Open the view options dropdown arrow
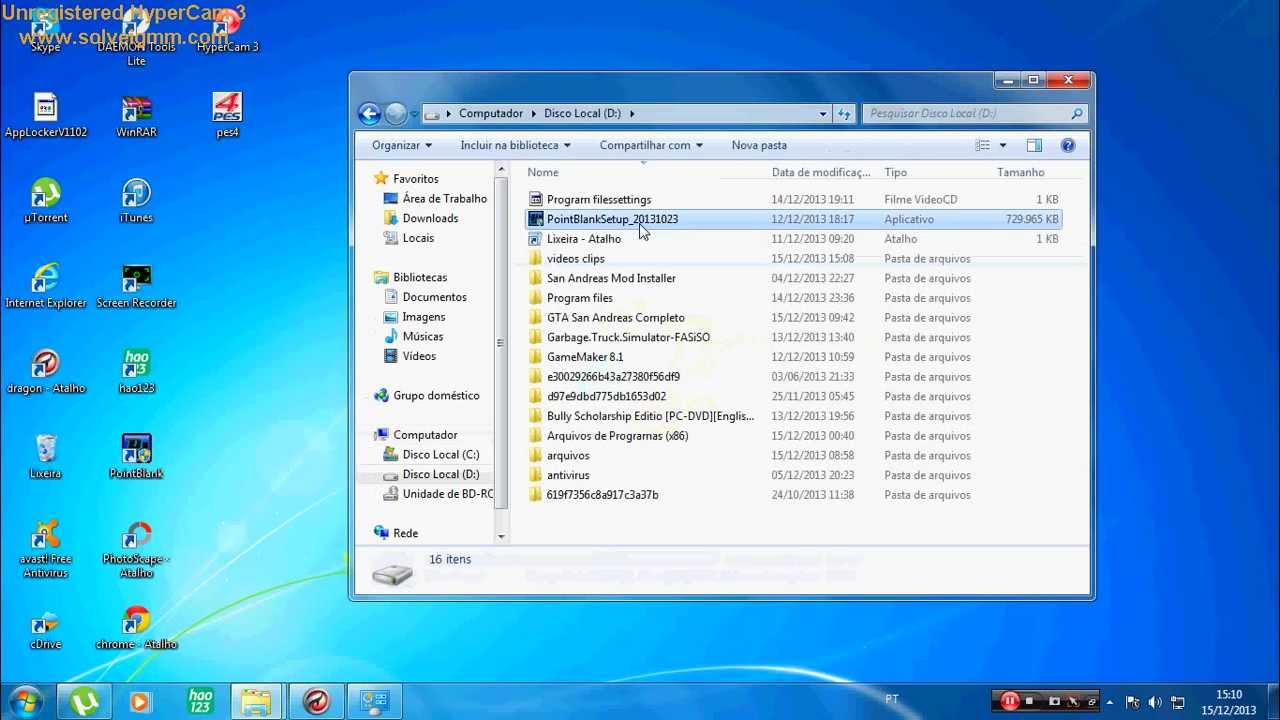The image size is (1280, 720). (x=1003, y=146)
